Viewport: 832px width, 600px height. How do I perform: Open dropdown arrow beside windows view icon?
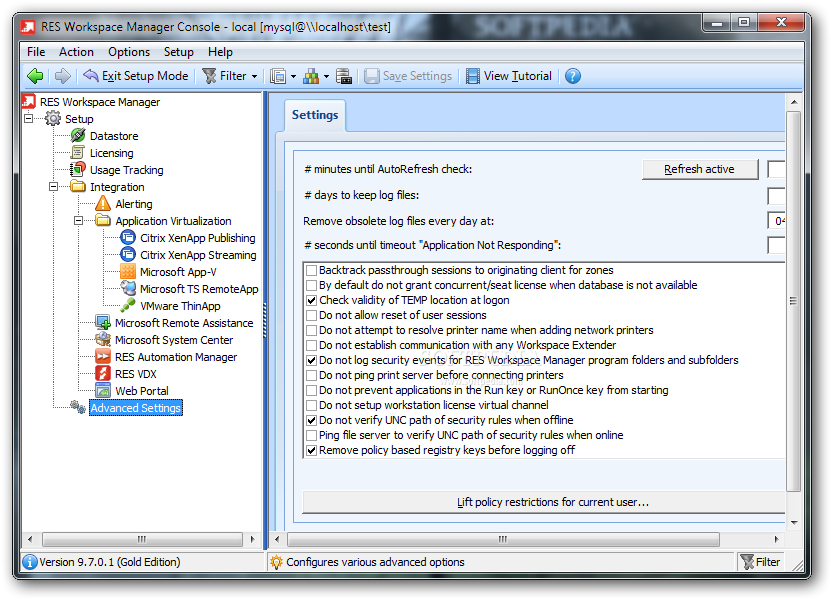pyautogui.click(x=293, y=76)
